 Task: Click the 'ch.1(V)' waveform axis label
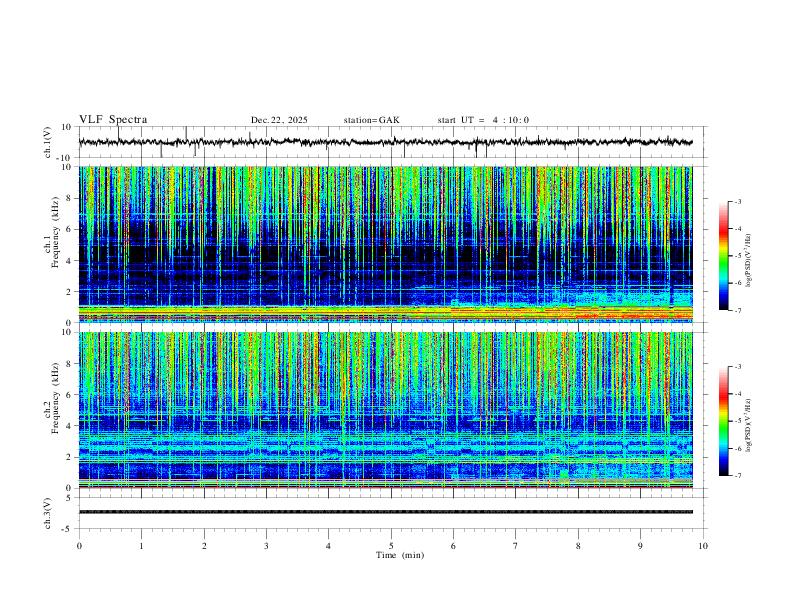pyautogui.click(x=48, y=142)
